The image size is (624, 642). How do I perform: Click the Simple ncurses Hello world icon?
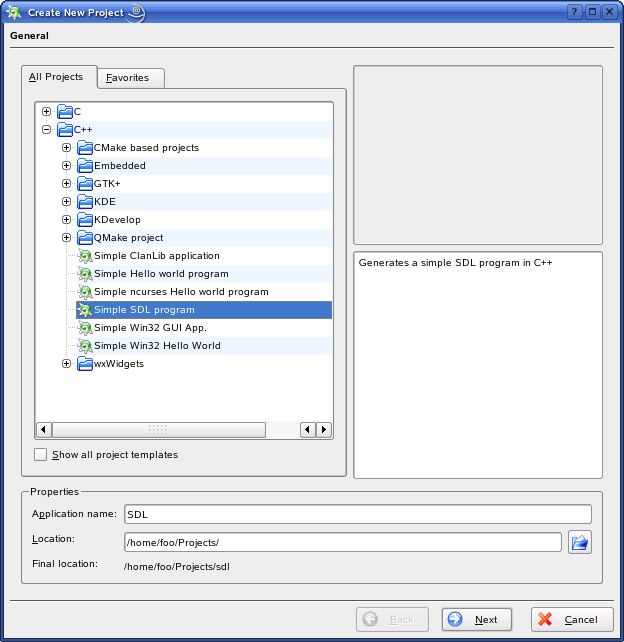coord(85,292)
